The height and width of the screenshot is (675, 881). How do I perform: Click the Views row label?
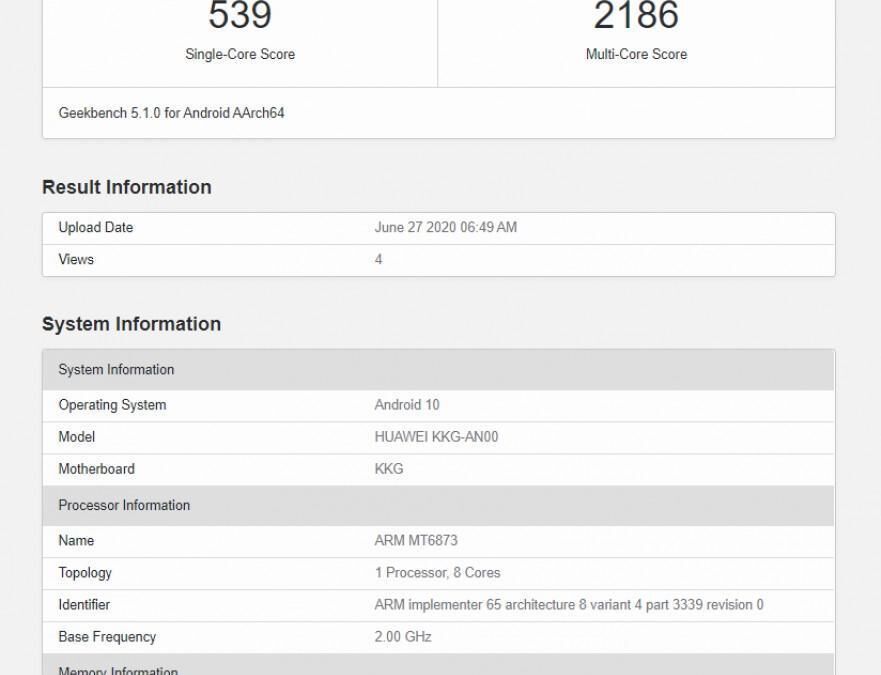[76, 260]
